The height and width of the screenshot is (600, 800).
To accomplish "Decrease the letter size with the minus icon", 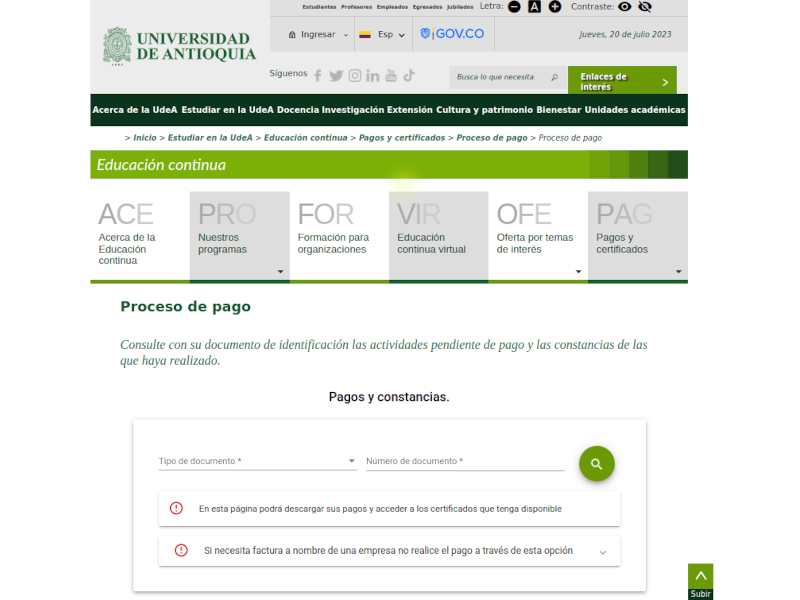I will point(514,7).
